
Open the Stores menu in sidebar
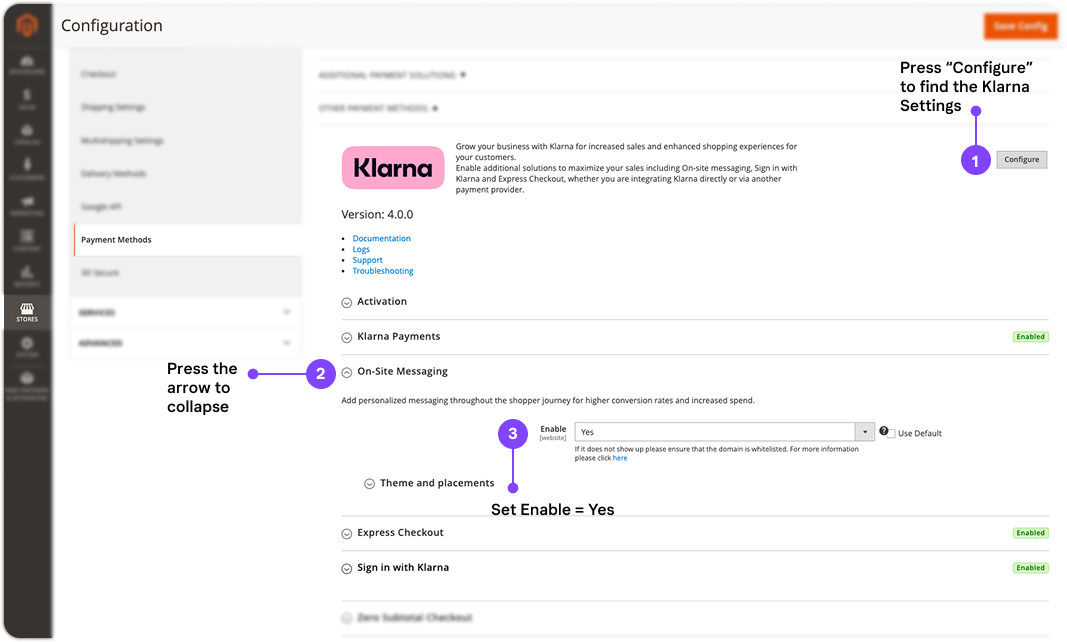26,312
